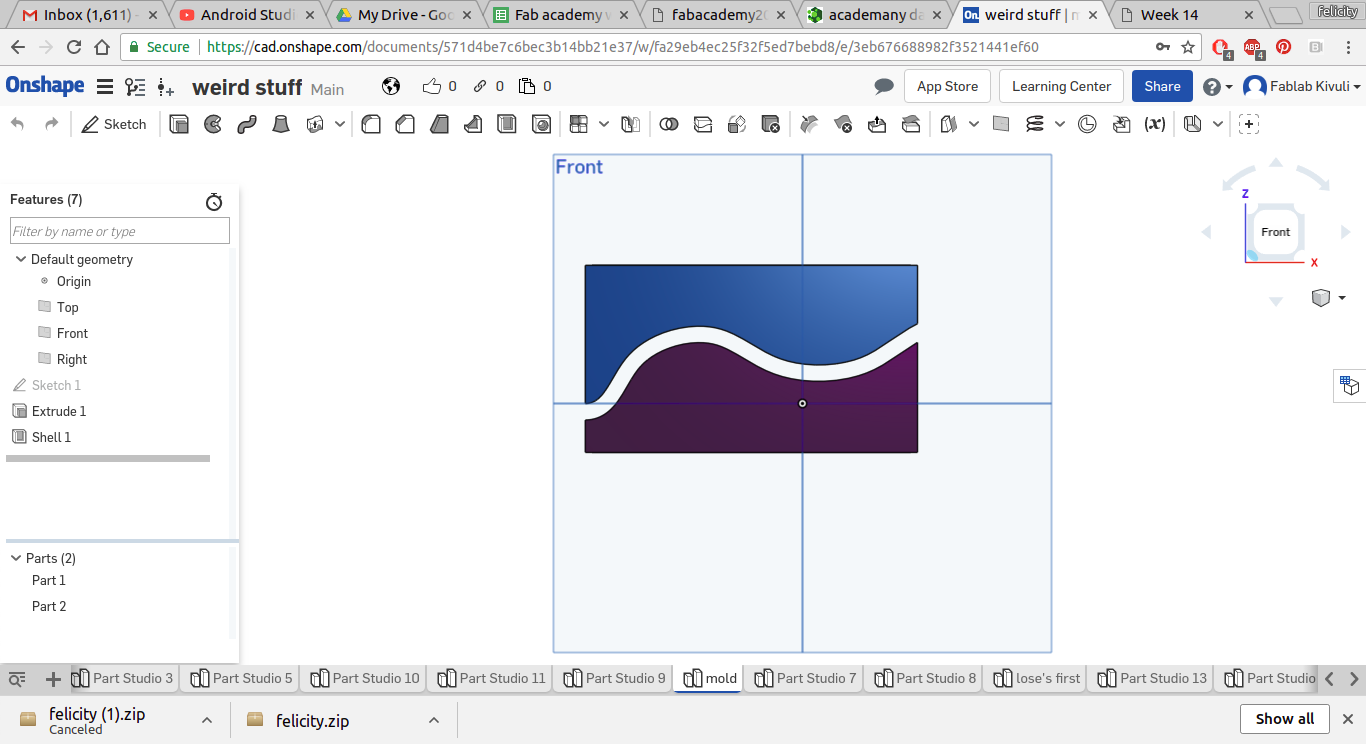This screenshot has height=744, width=1366.
Task: Select the Rib tool
Action: coord(473,124)
